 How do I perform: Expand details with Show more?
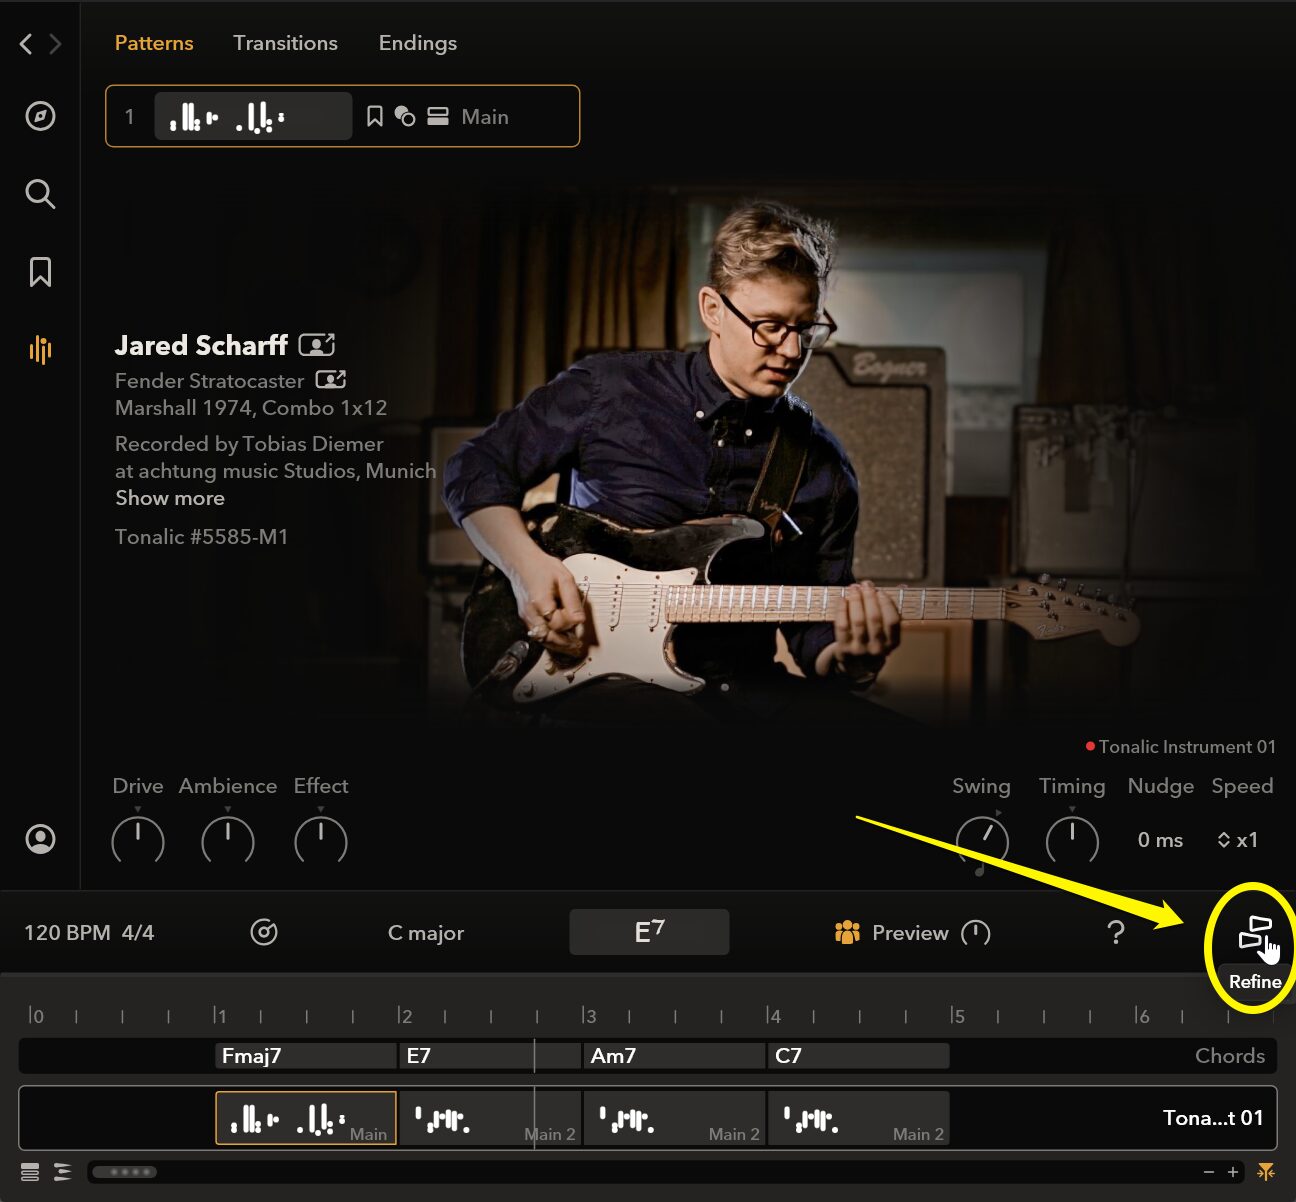(x=170, y=498)
